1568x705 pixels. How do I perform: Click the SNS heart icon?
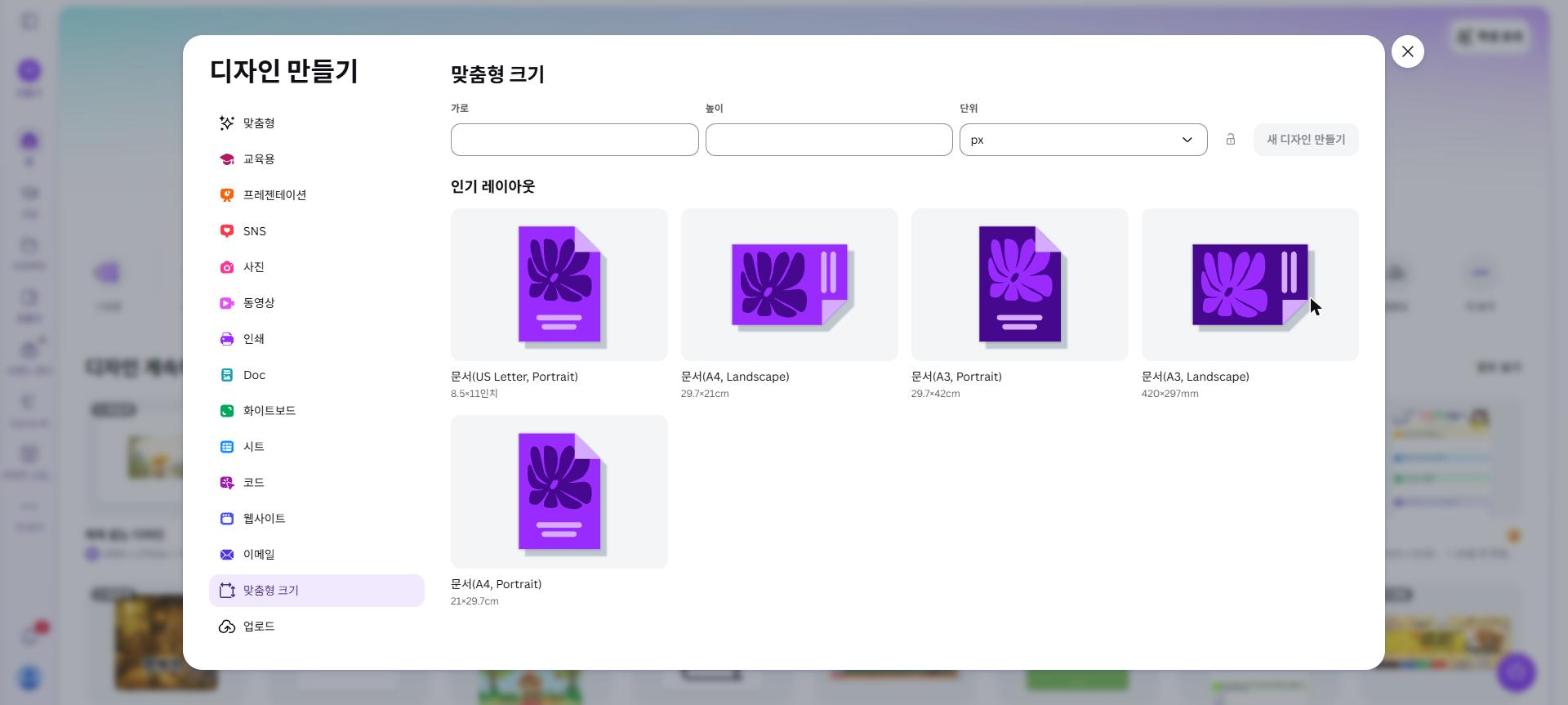227,231
